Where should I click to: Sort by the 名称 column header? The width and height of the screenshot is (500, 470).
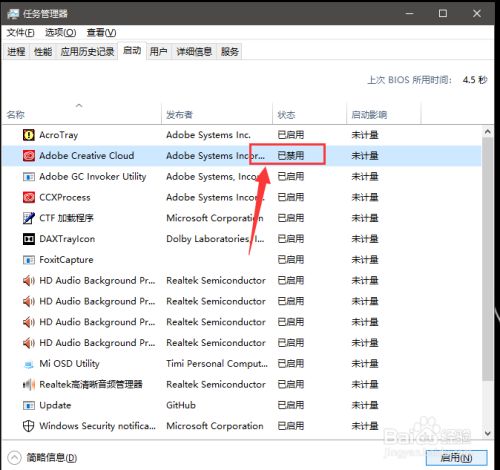81,115
